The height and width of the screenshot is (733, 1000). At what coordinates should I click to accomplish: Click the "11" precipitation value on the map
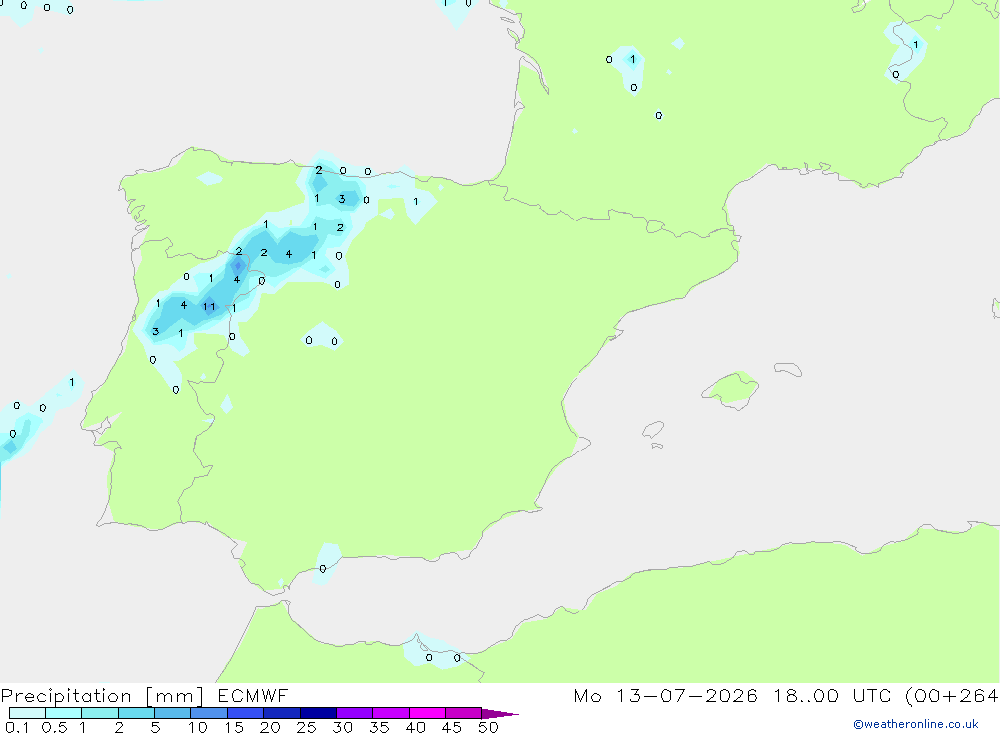click(x=209, y=307)
